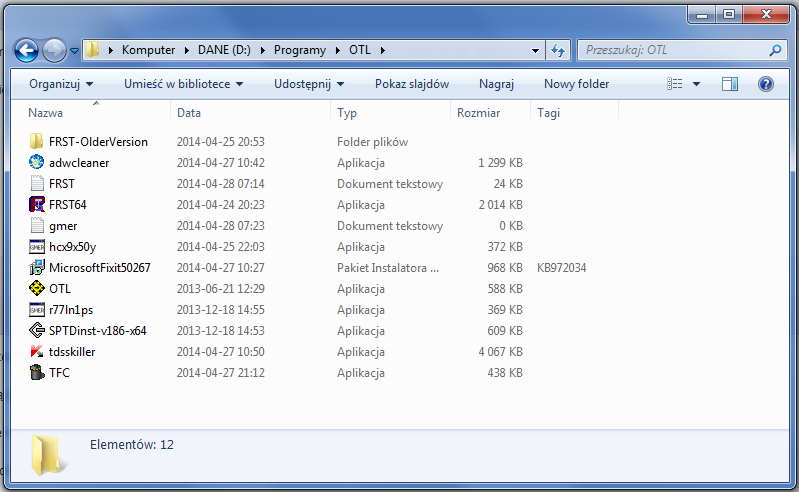The height and width of the screenshot is (492, 799).
Task: Click Pokaz slajdów toolbar button
Action: pyautogui.click(x=412, y=84)
